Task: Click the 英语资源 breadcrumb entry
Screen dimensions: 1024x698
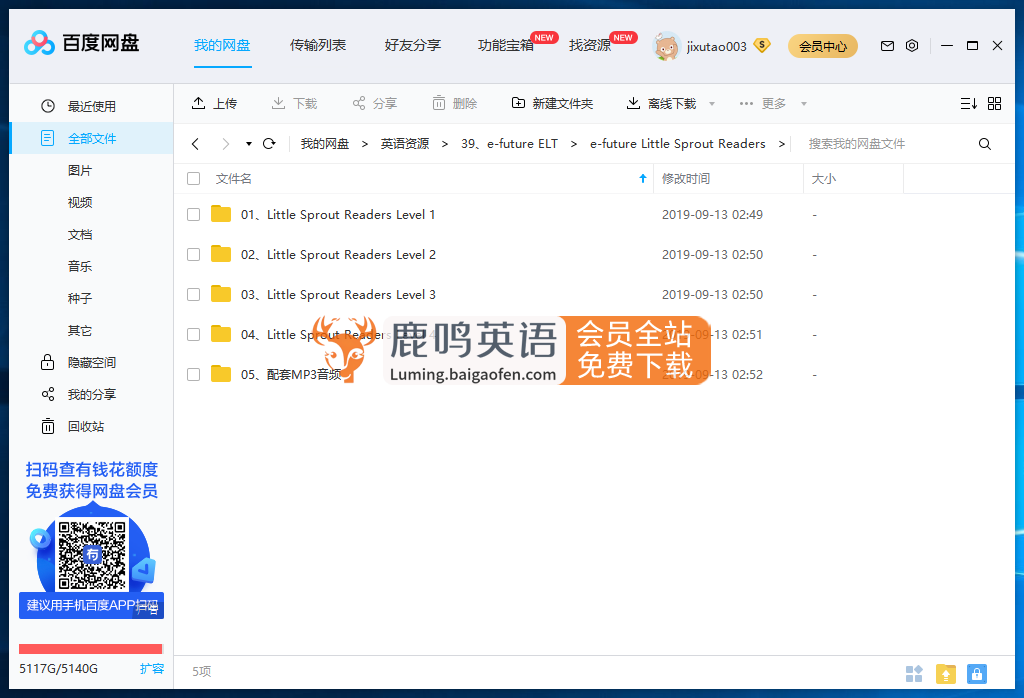Action: [406, 143]
